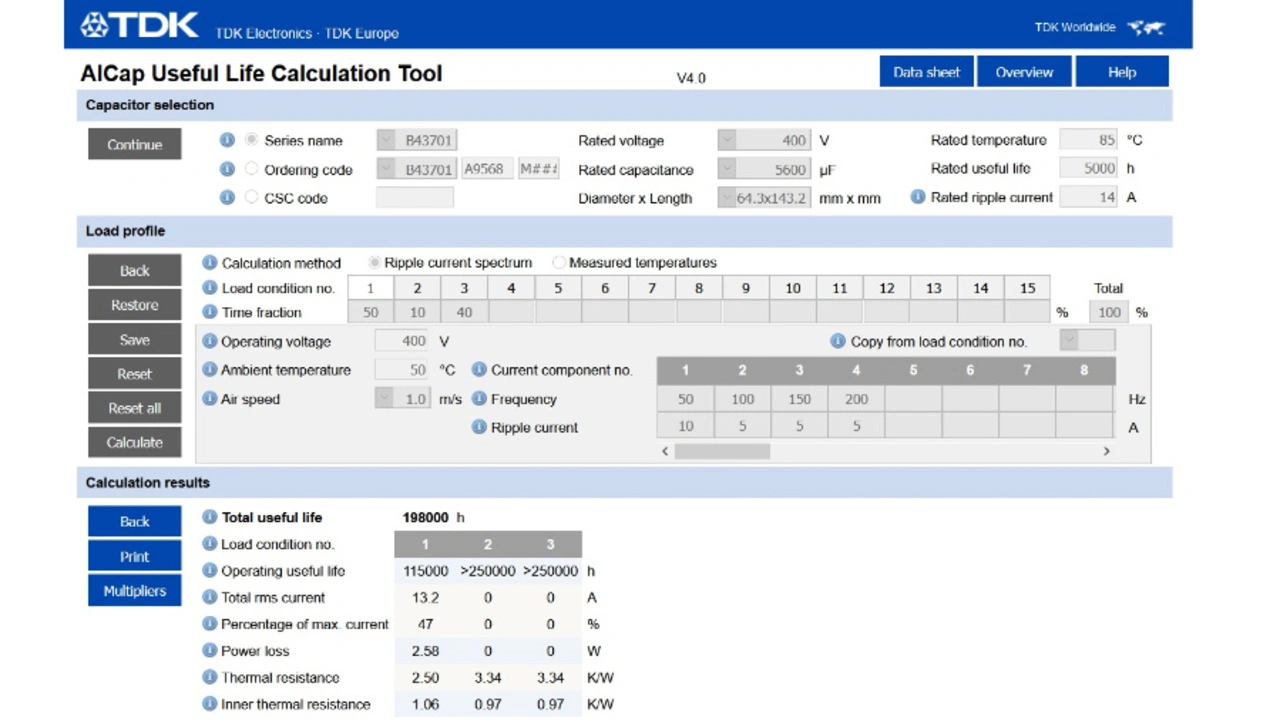Click the info icon next to Power loss
Image resolution: width=1280 pixels, height=720 pixels.
pyautogui.click(x=210, y=651)
